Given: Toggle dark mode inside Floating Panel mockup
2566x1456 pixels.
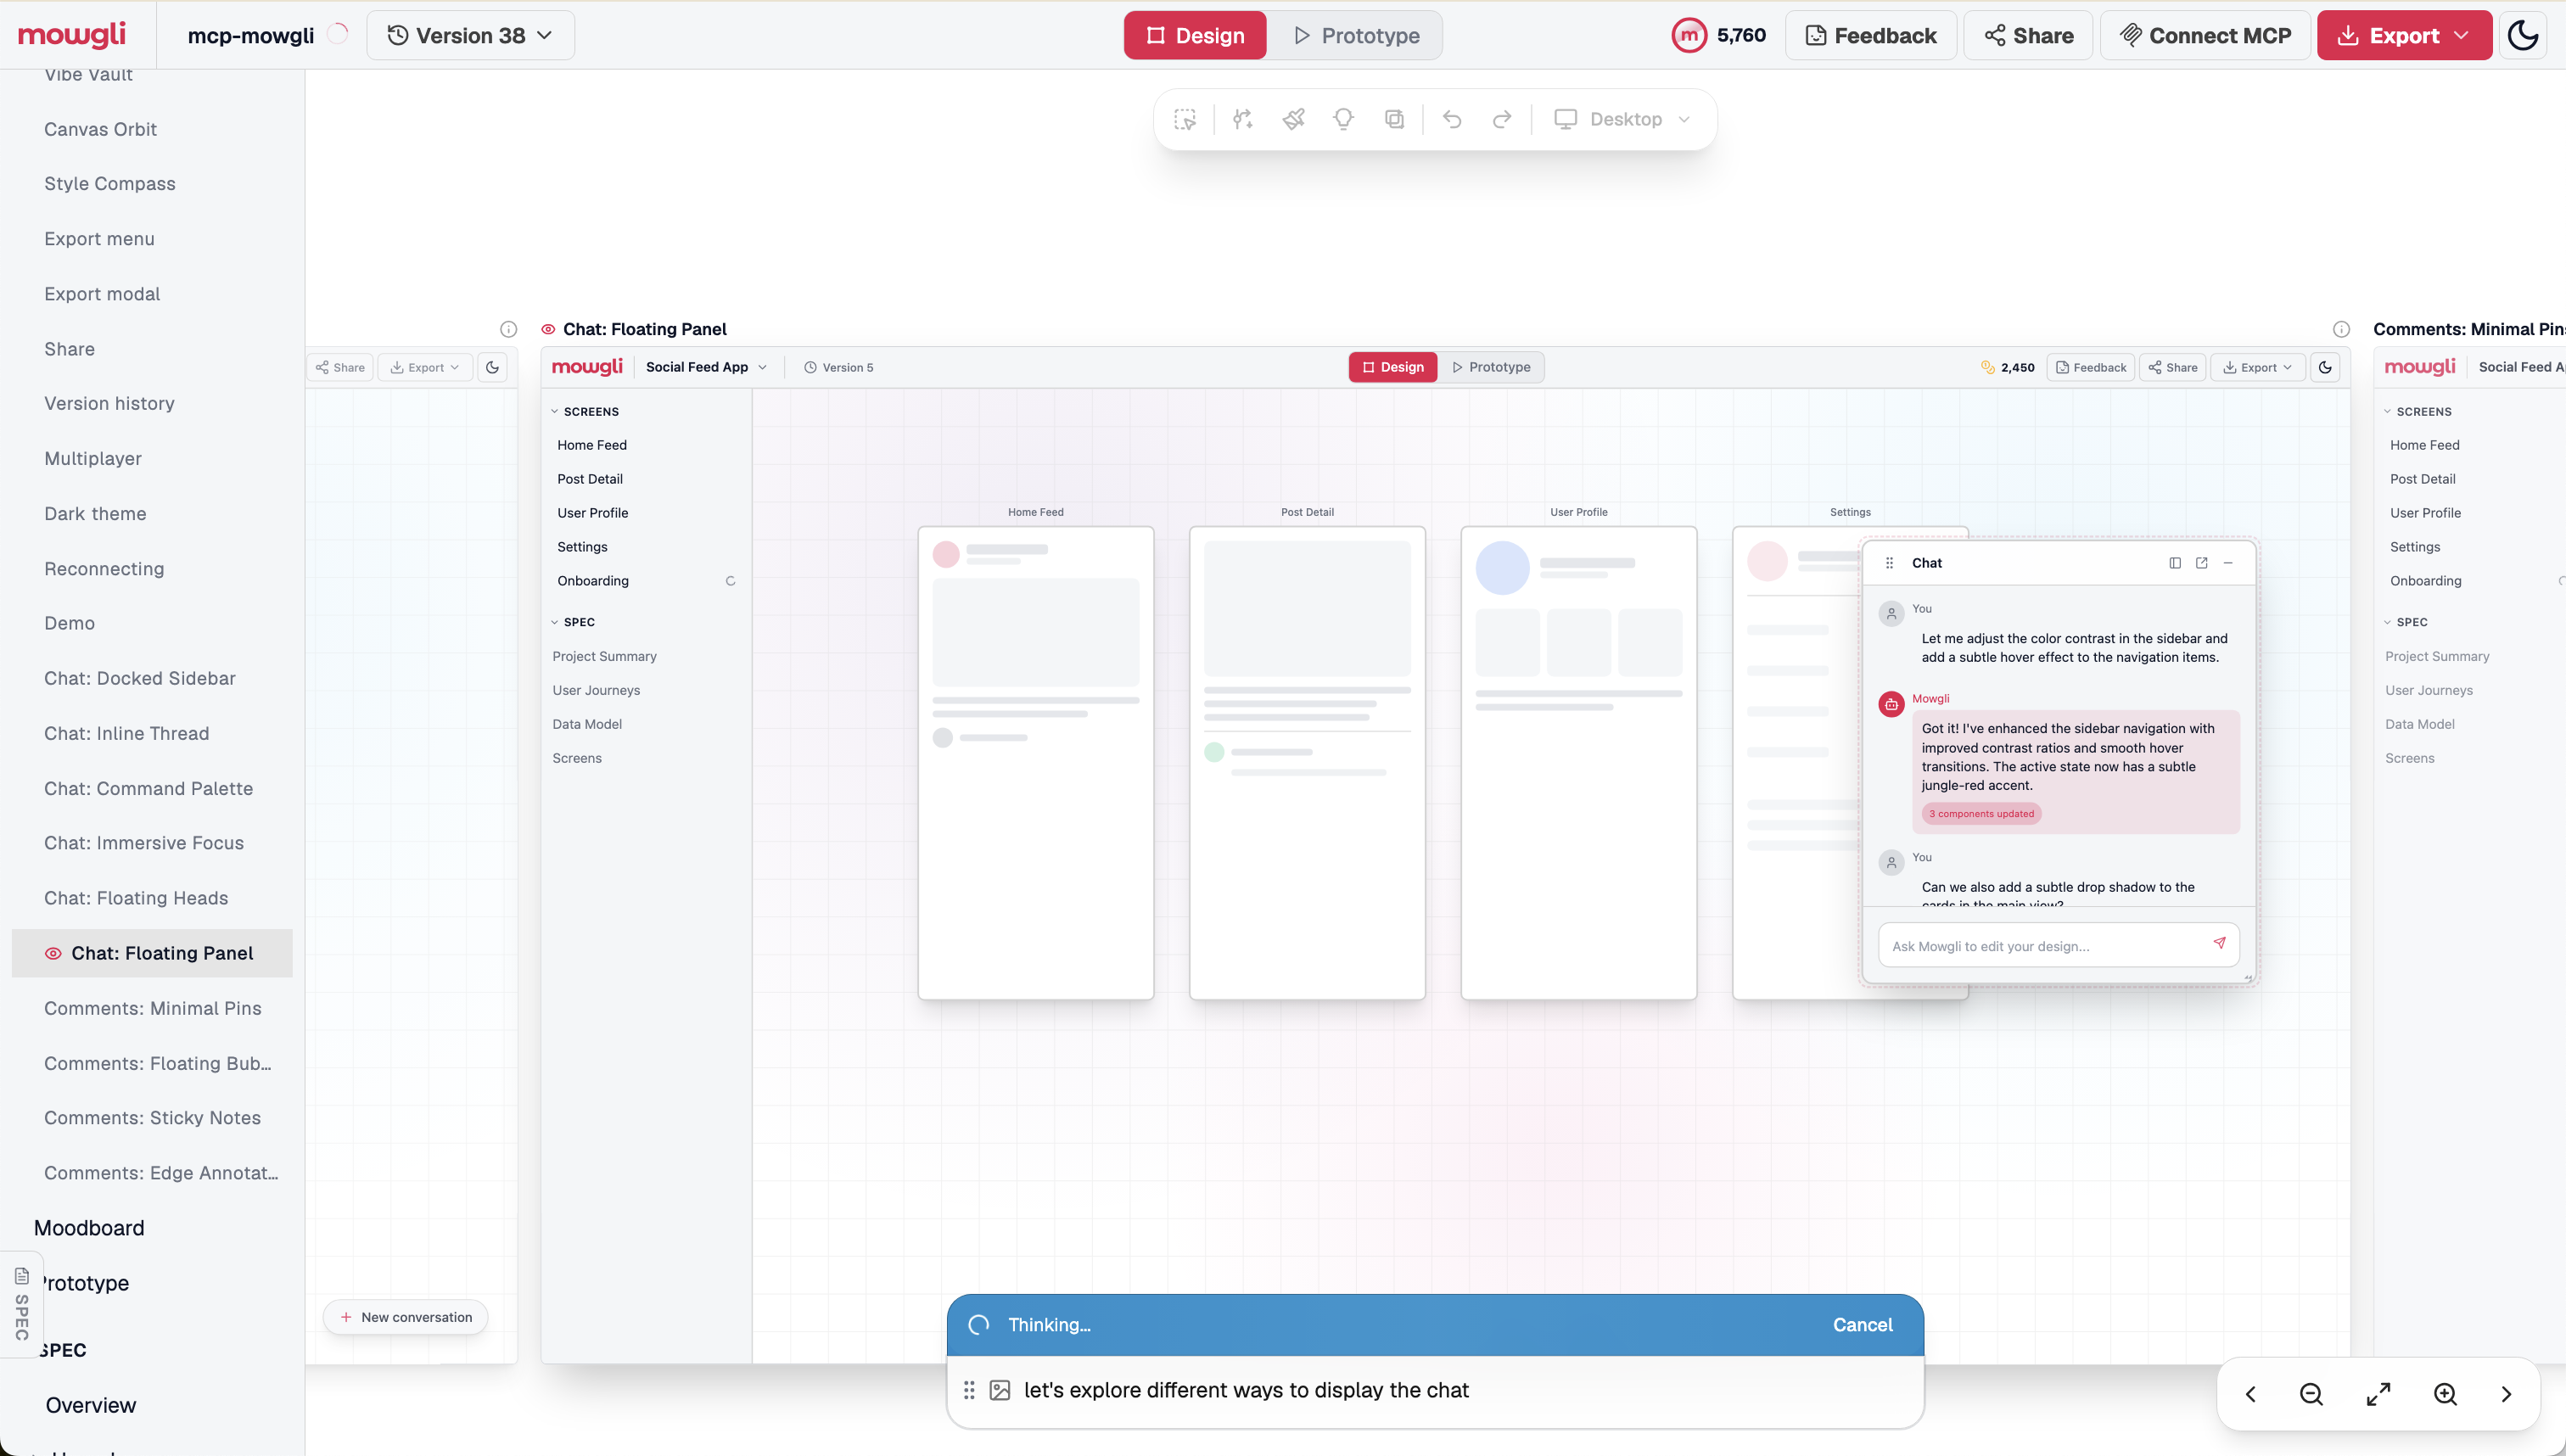Looking at the screenshot, I should pyautogui.click(x=2326, y=367).
